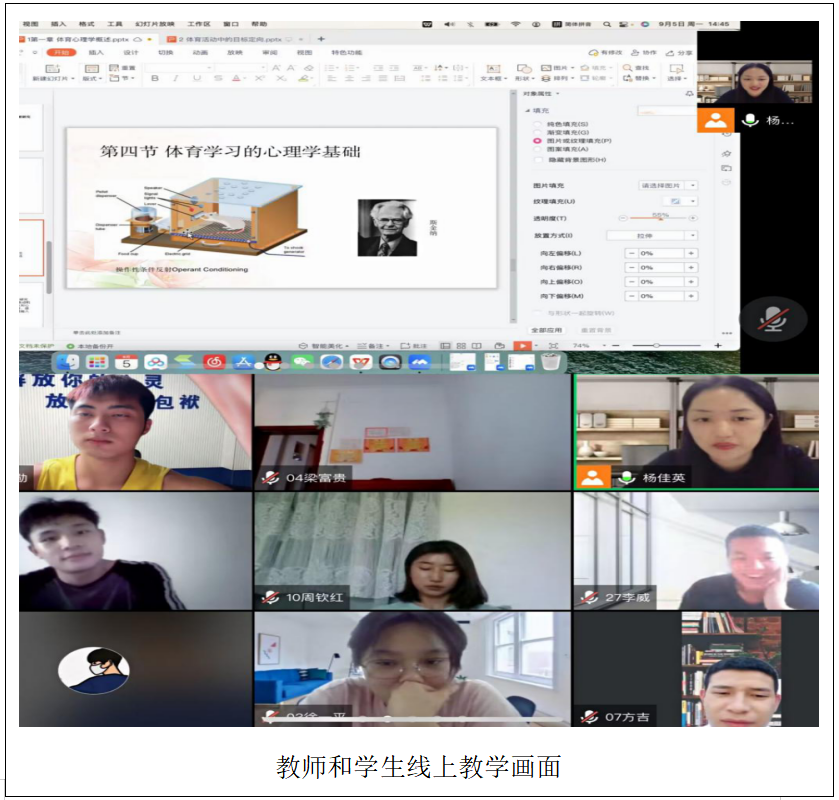Click the Italic formatting icon
The image size is (839, 800).
pos(176,78)
